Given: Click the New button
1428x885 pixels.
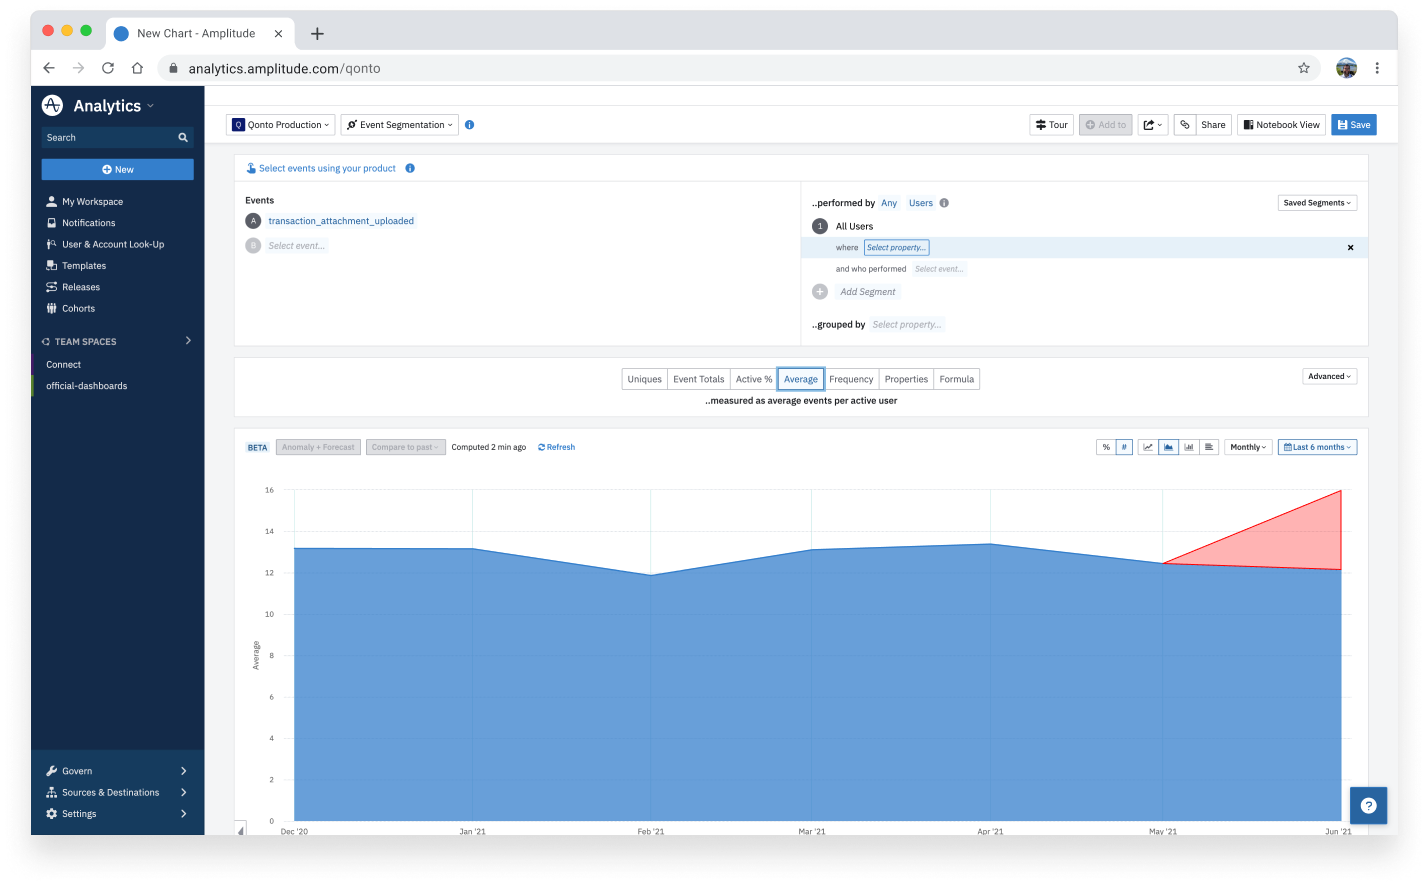Looking at the screenshot, I should (118, 170).
